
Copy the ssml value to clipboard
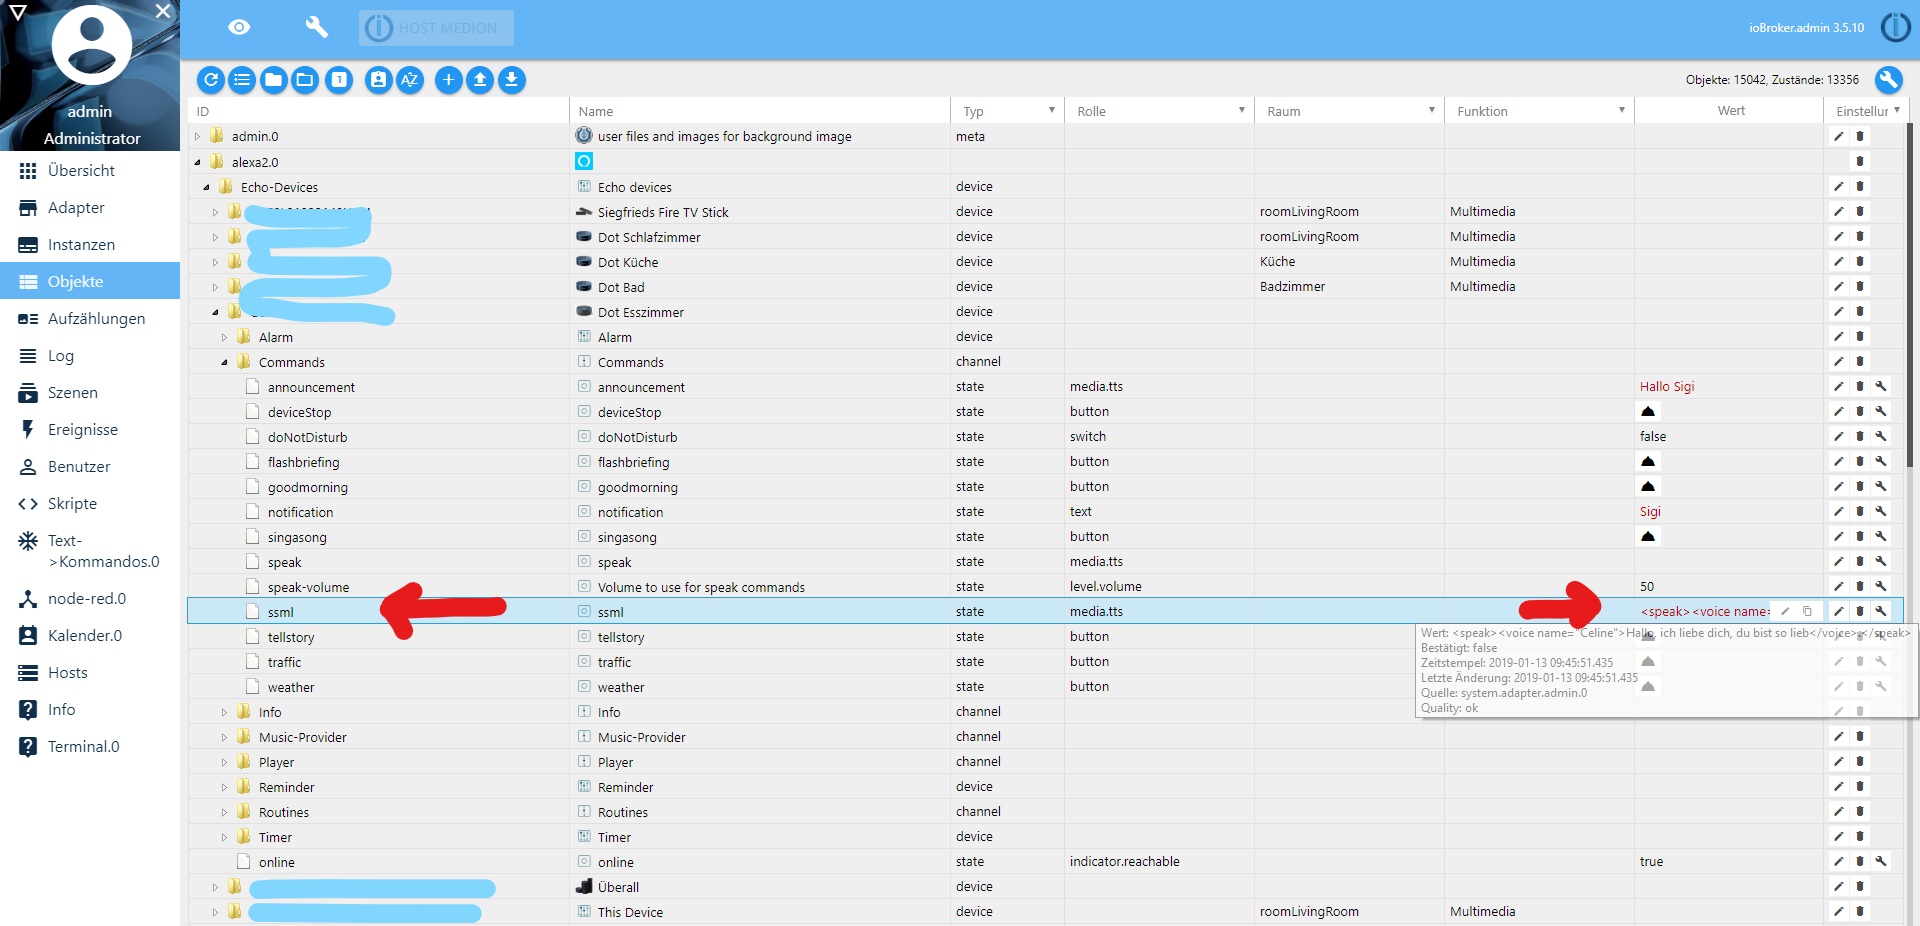coord(1807,611)
